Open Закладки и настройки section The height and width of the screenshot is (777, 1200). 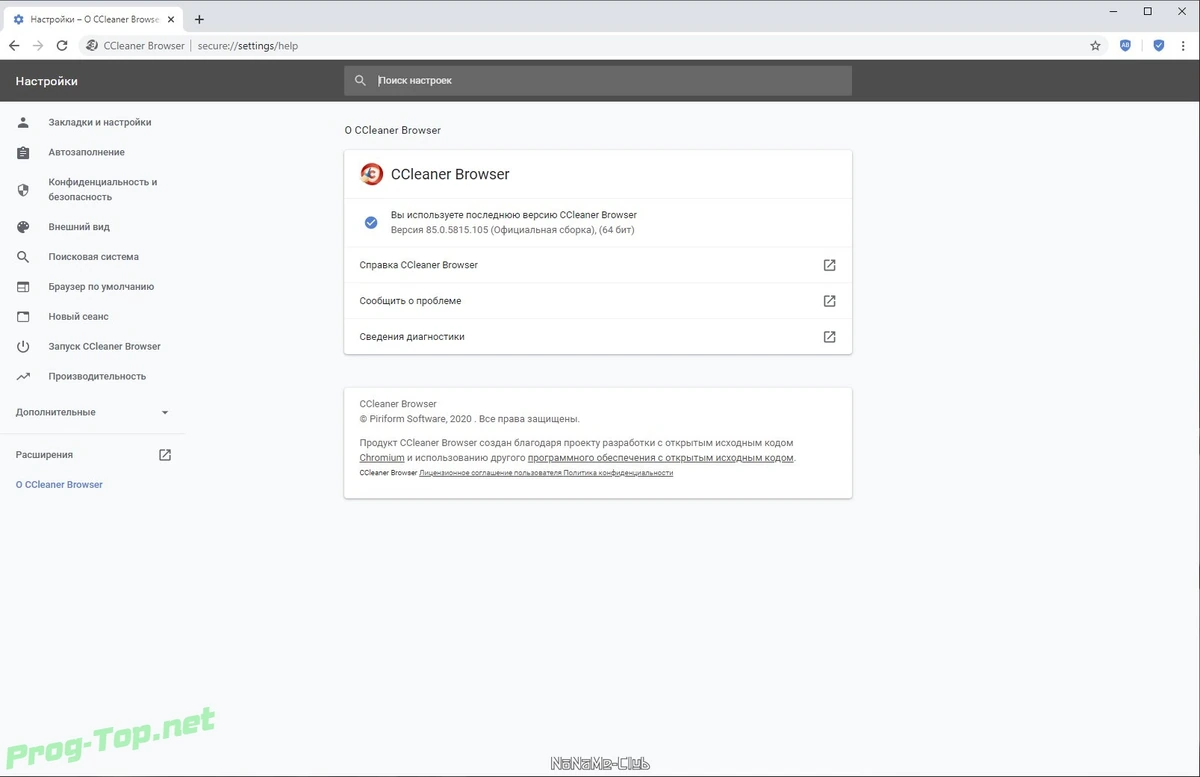coord(100,122)
